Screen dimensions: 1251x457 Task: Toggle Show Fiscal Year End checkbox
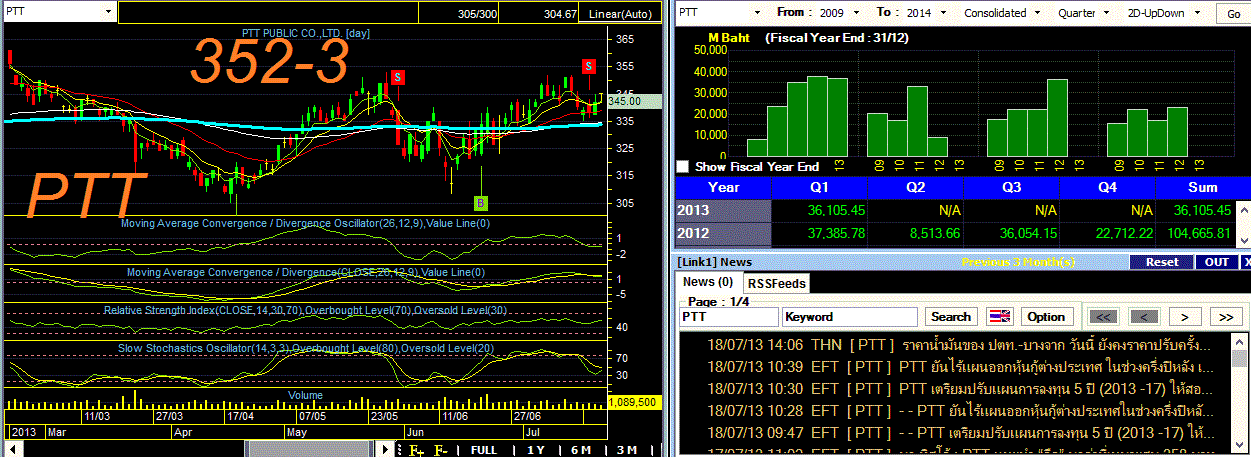point(683,167)
